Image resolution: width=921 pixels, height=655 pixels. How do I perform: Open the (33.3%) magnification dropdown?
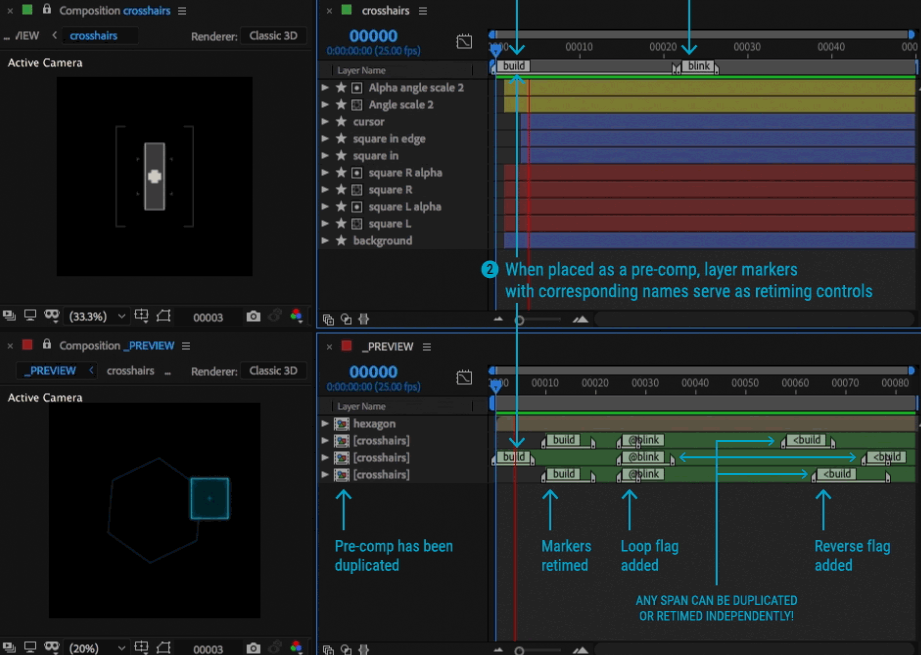click(97, 316)
